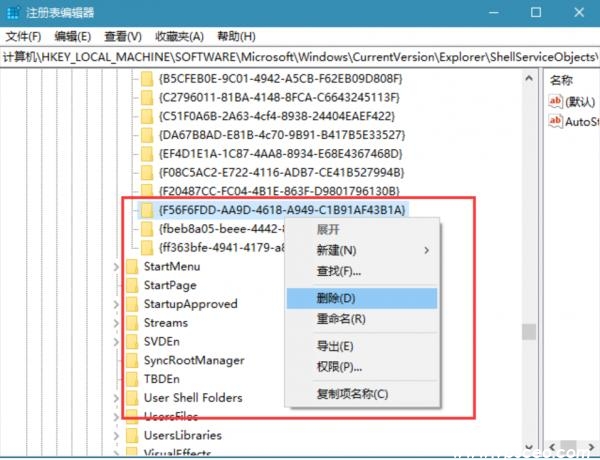The width and height of the screenshot is (600, 460).
Task: Choose 重命名(R) in the context menu
Action: (x=362, y=319)
